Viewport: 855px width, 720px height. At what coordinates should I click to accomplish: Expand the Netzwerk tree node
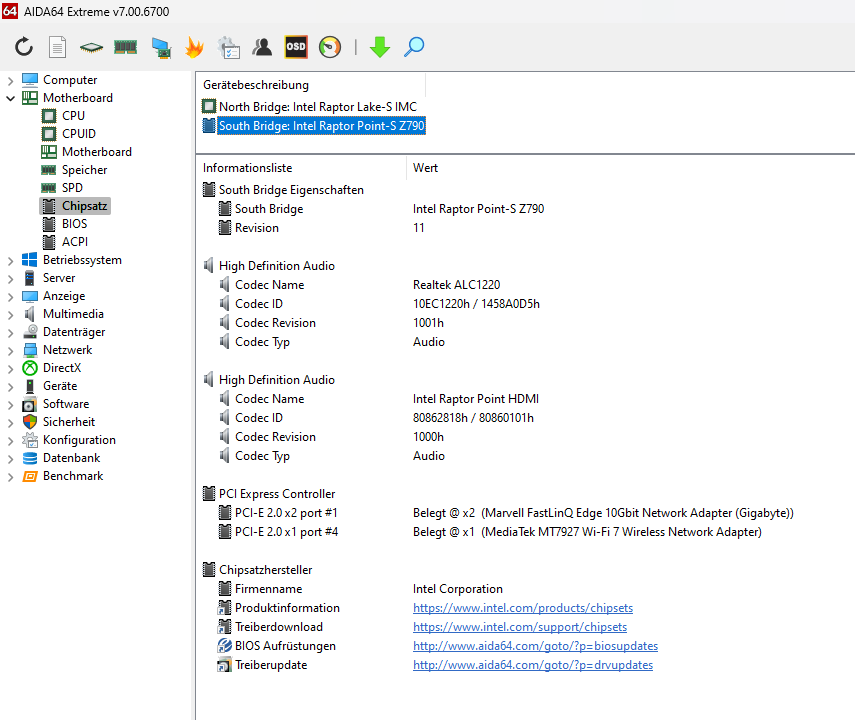[x=10, y=351]
